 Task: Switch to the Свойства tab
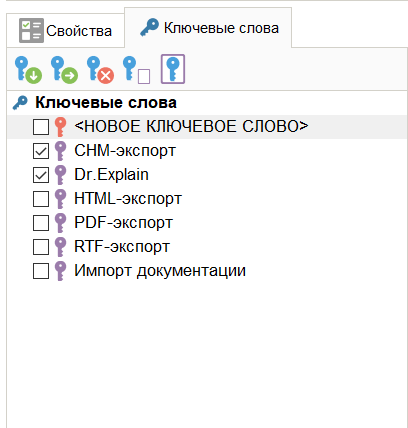pyautogui.click(x=65, y=31)
